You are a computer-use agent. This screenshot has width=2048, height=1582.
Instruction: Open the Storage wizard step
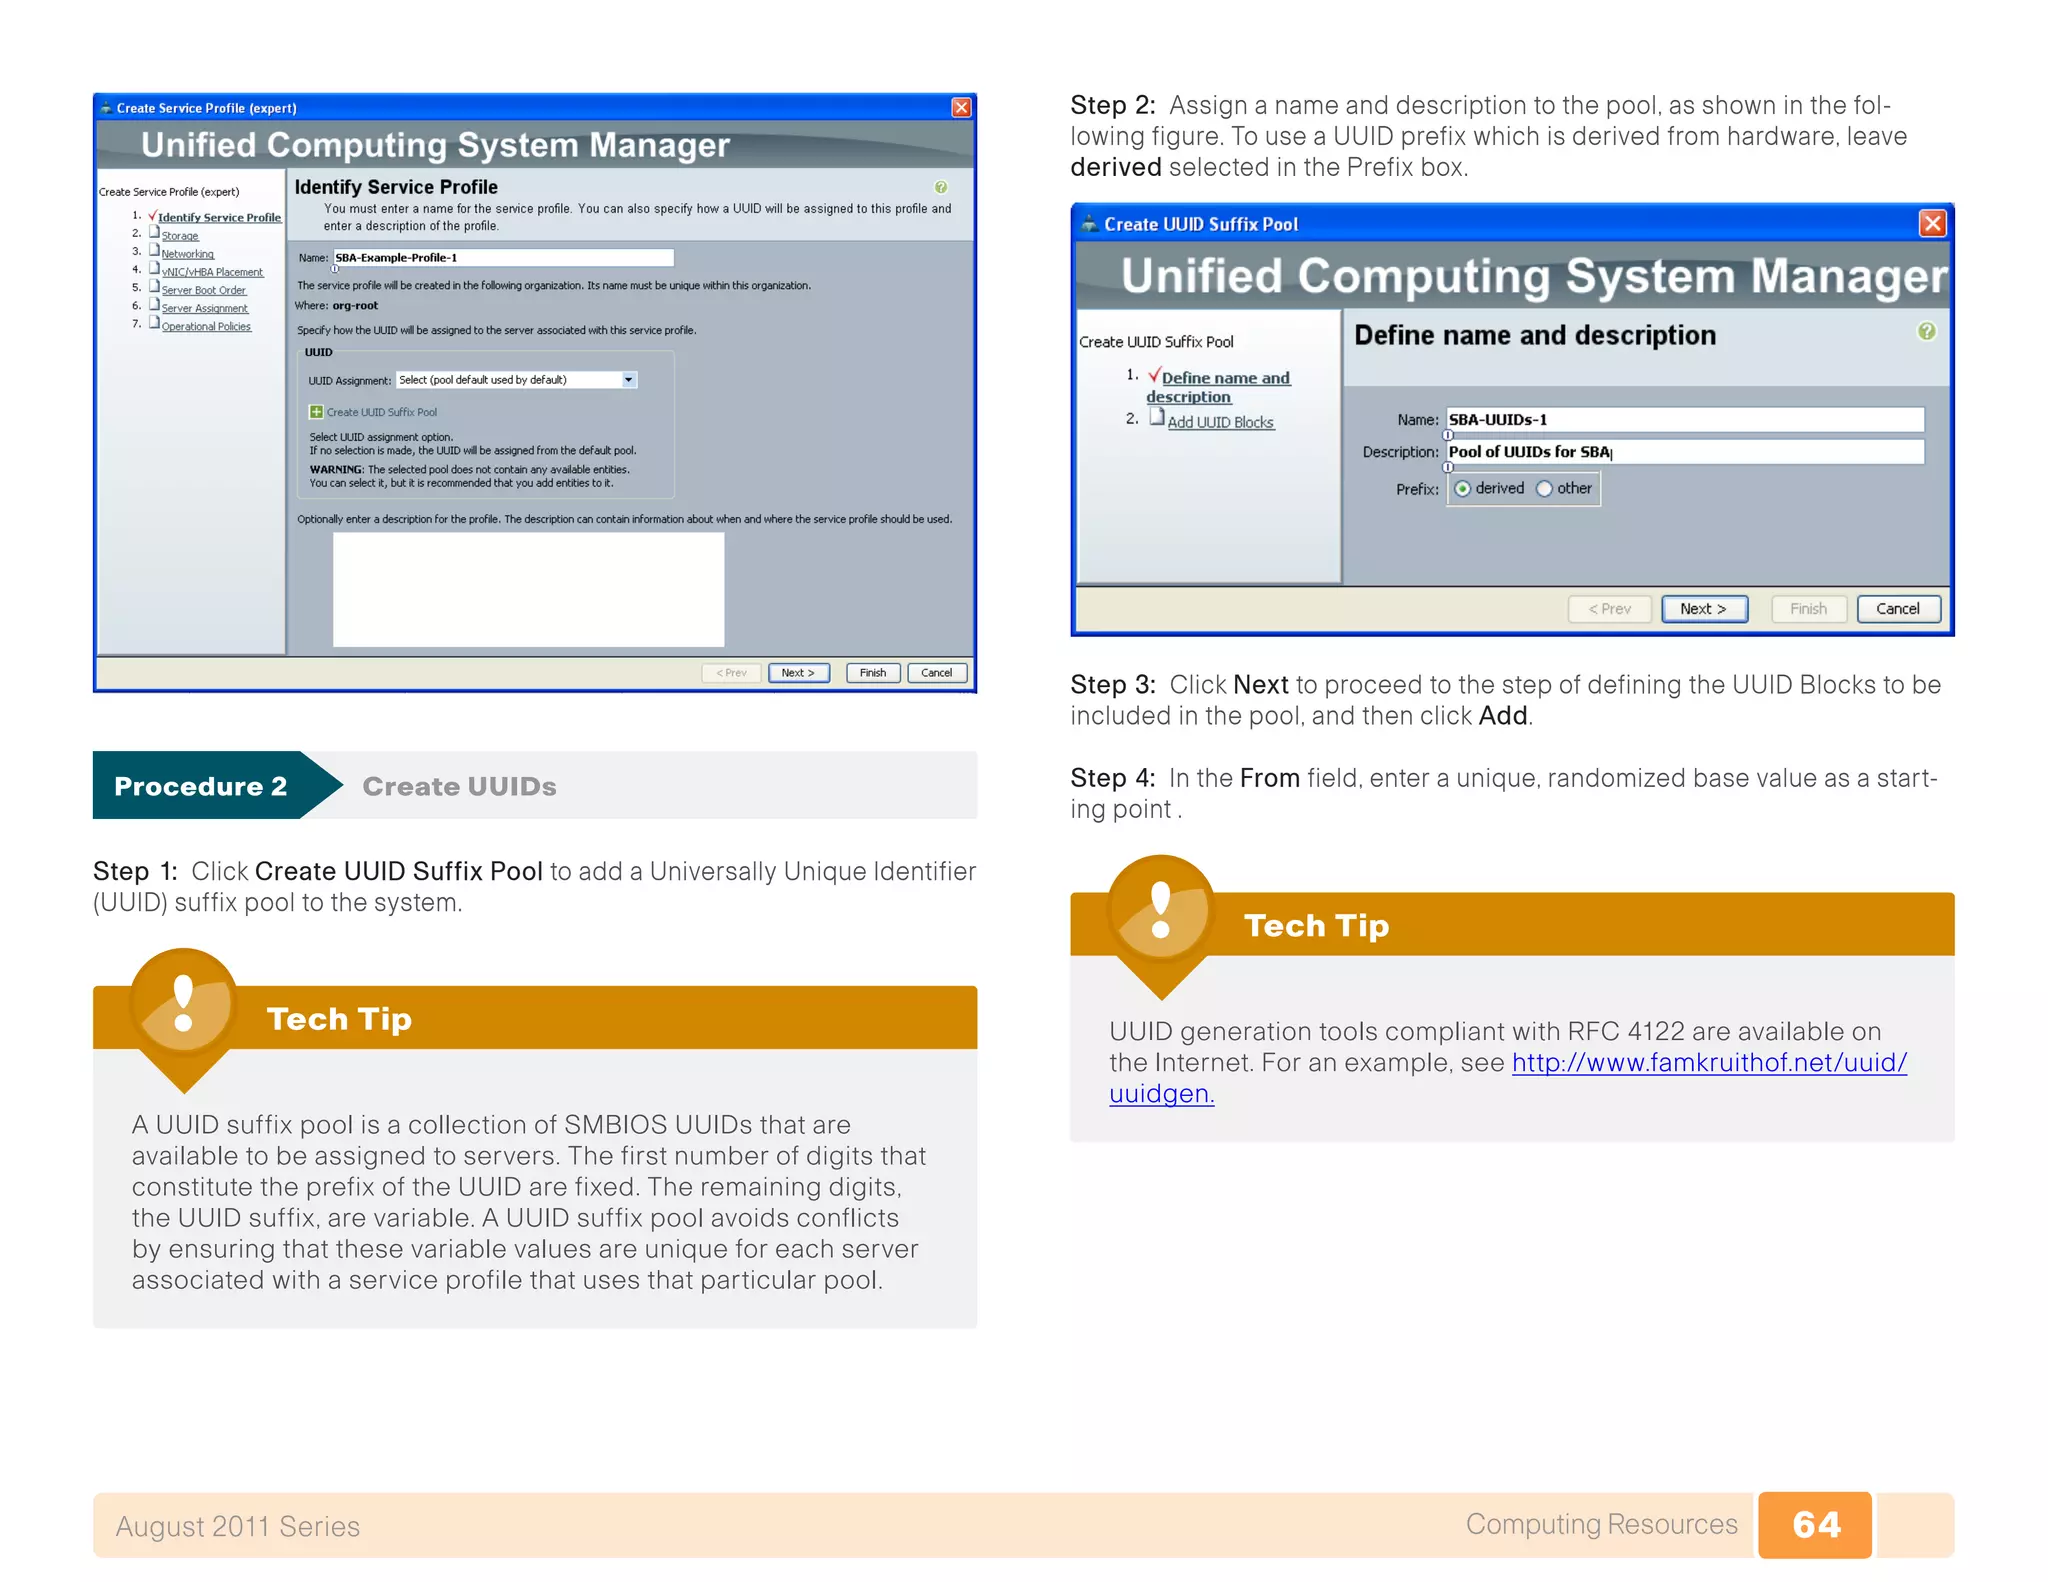pos(180,236)
